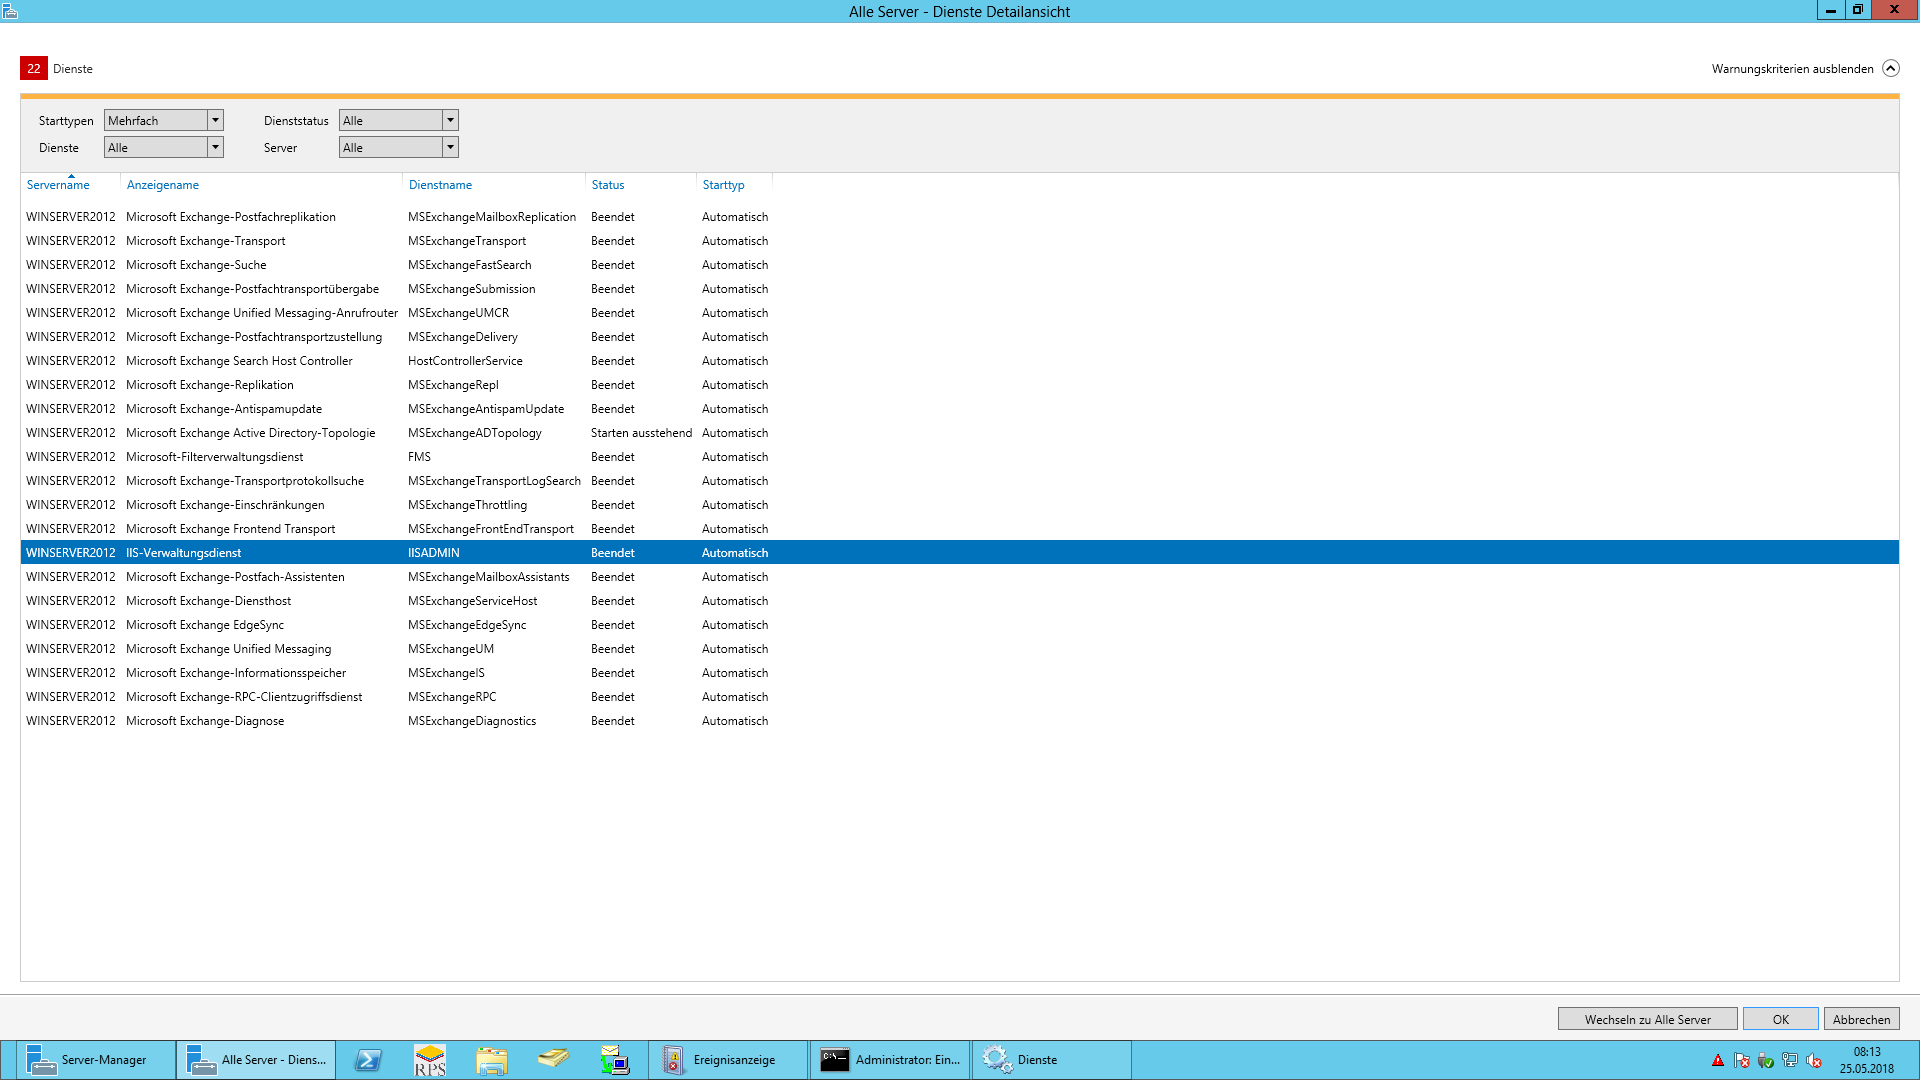Switch to Alle Server - Dienste taskbar item
1920x1080 pixels.
point(256,1060)
